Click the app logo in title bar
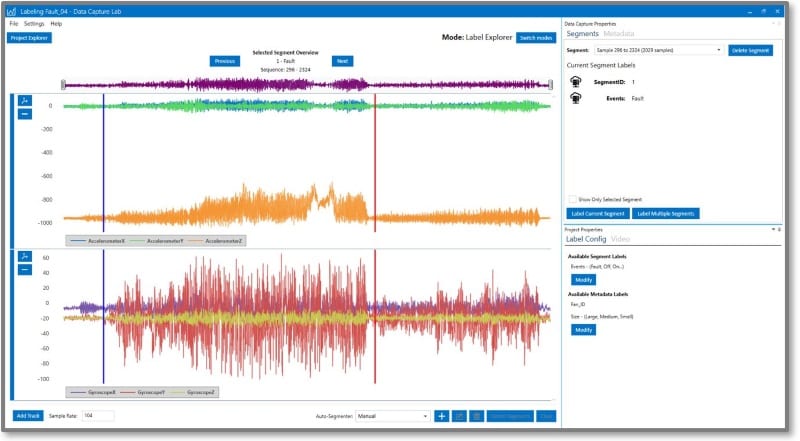This screenshot has width=800, height=441. pyautogui.click(x=11, y=11)
